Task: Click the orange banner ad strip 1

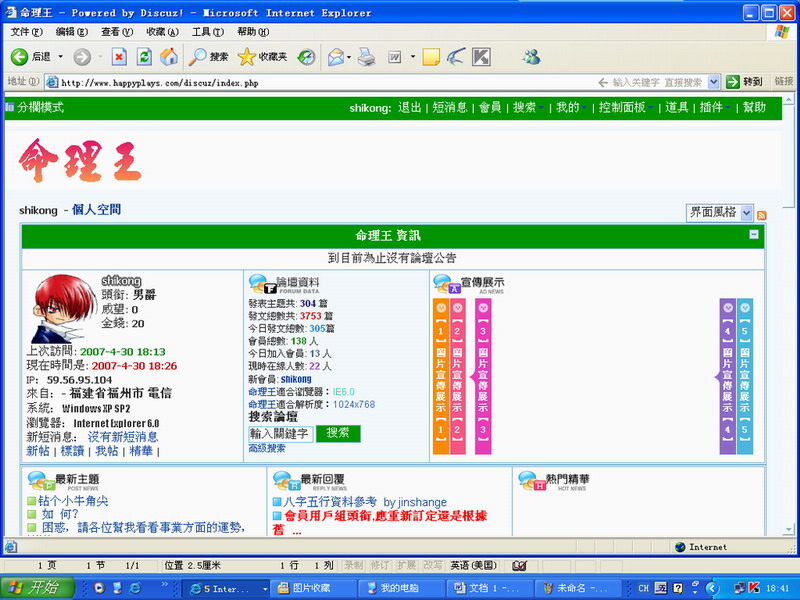Action: coord(441,375)
